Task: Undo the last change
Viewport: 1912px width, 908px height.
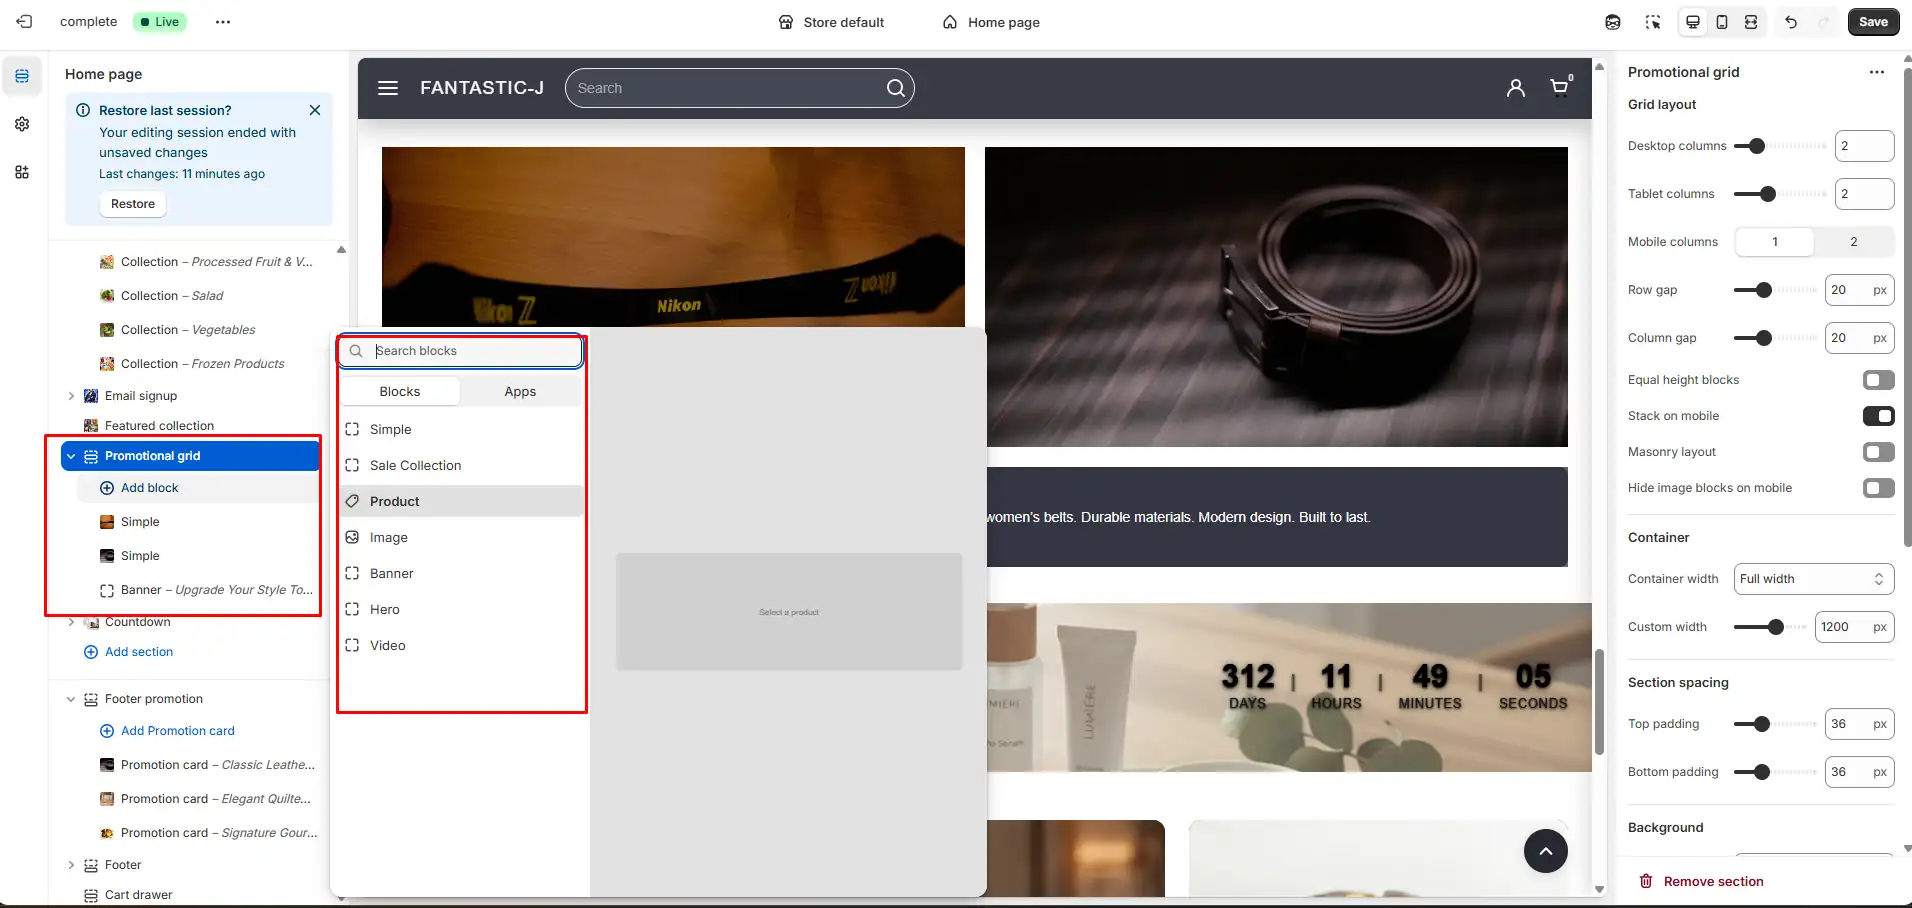Action: 1791,21
